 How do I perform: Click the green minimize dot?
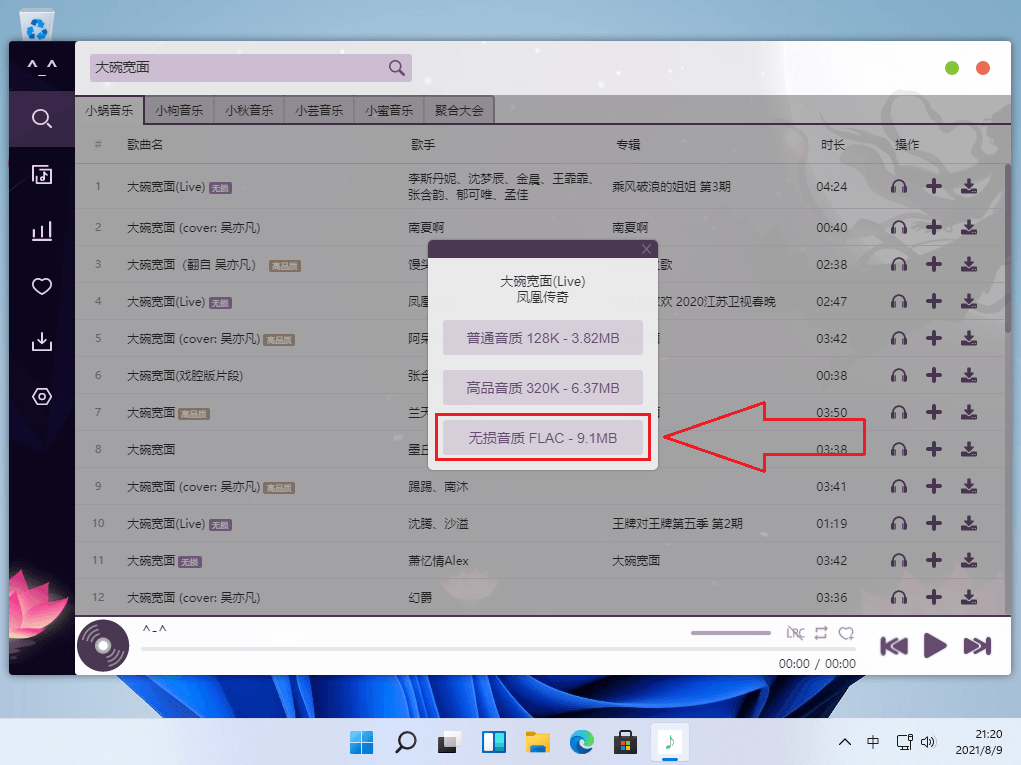(952, 68)
